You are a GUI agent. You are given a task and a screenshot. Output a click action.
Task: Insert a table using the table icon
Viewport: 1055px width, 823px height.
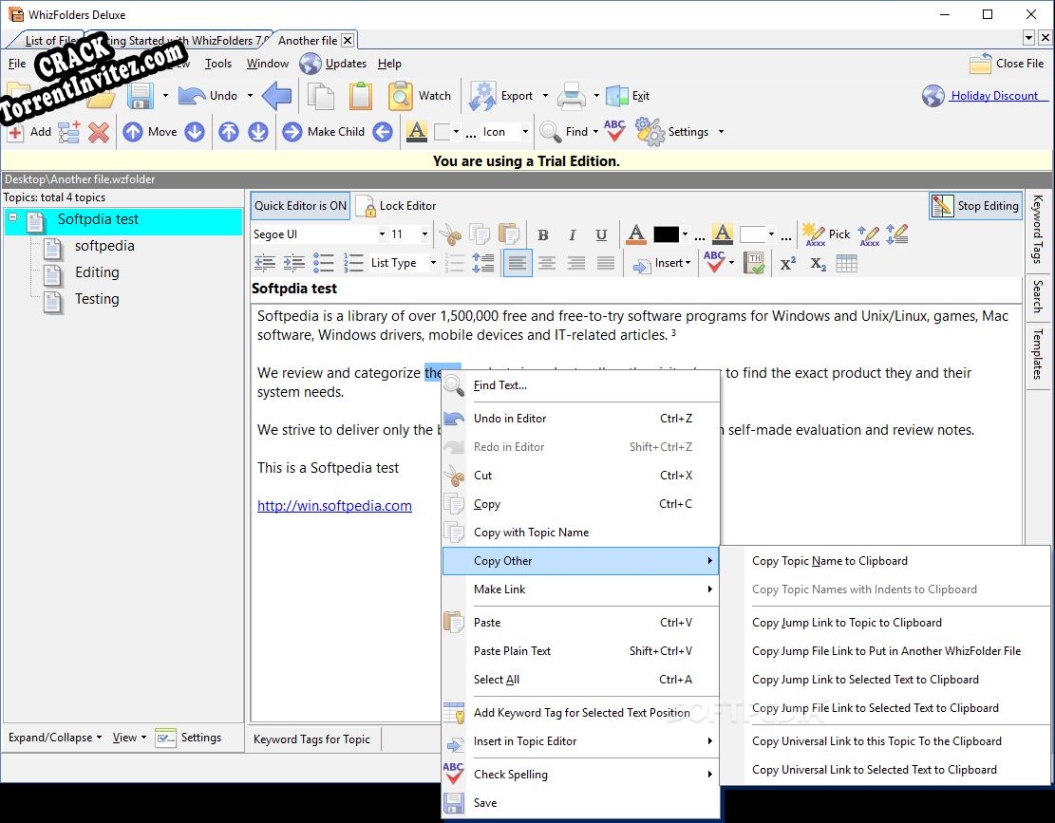845,263
